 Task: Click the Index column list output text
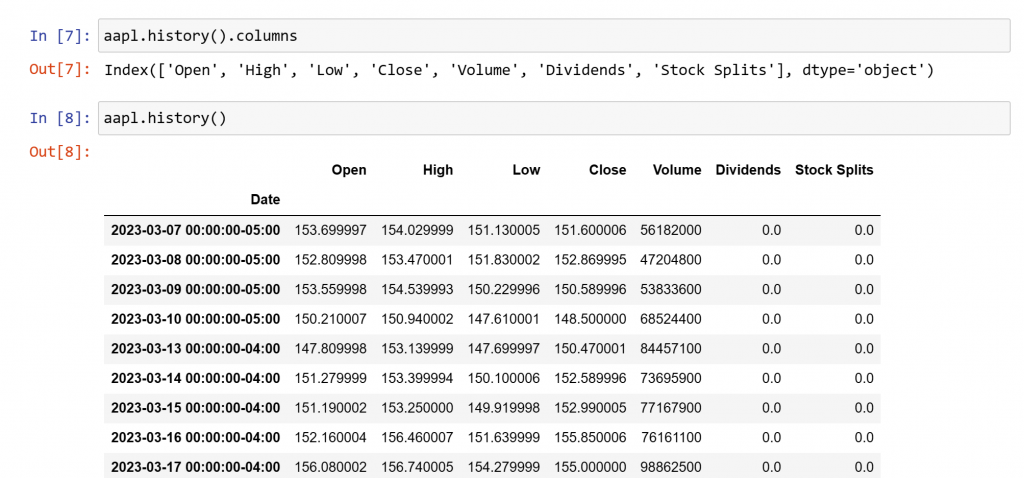pos(519,71)
